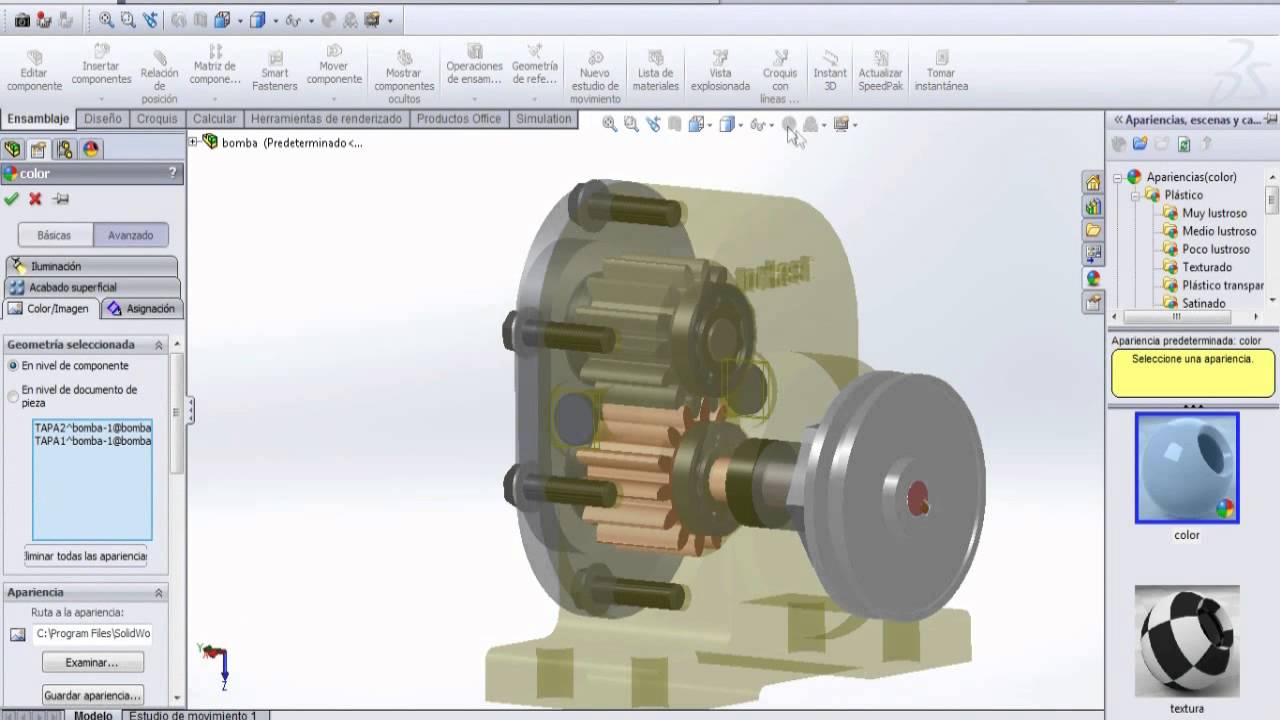Collapse the Apariencia section chevrons

tap(158, 593)
